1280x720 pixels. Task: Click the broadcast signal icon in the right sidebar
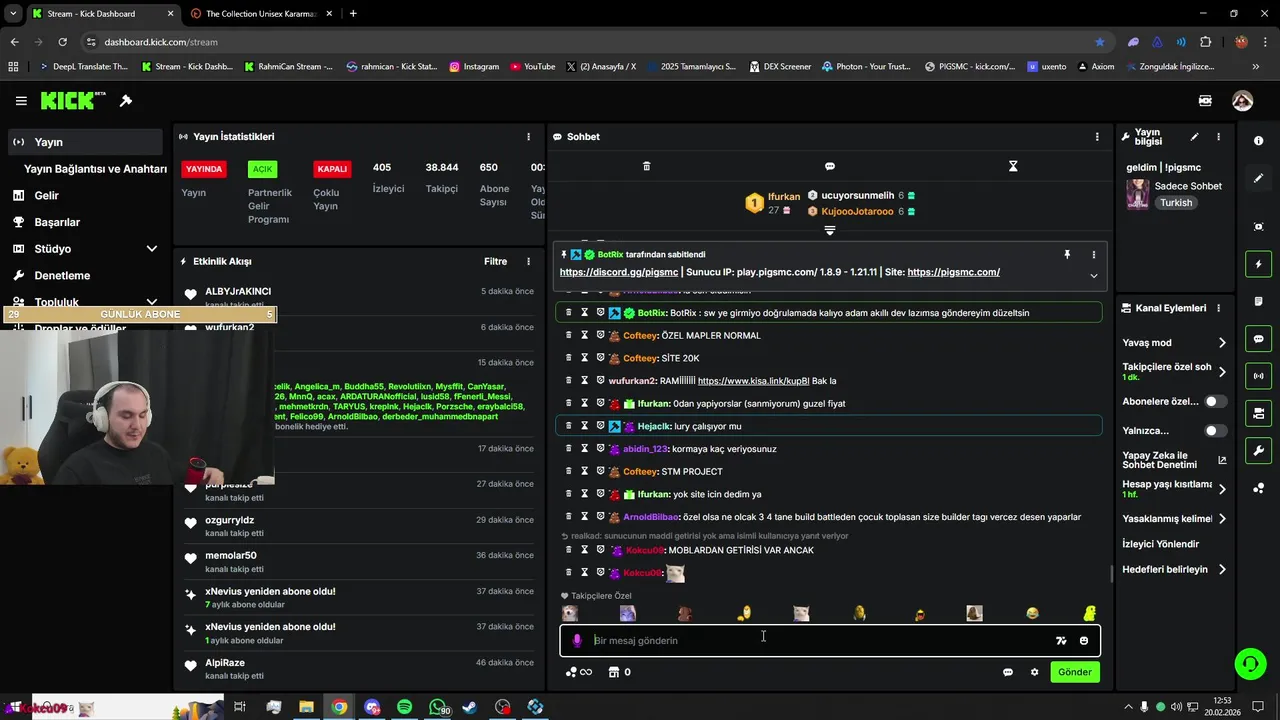coord(1258,376)
